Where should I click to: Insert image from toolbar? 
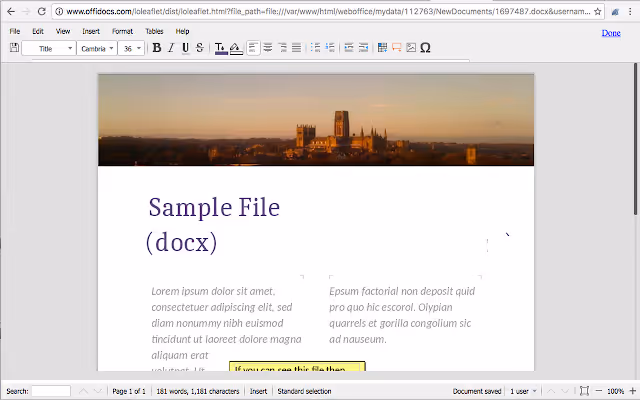[x=411, y=48]
